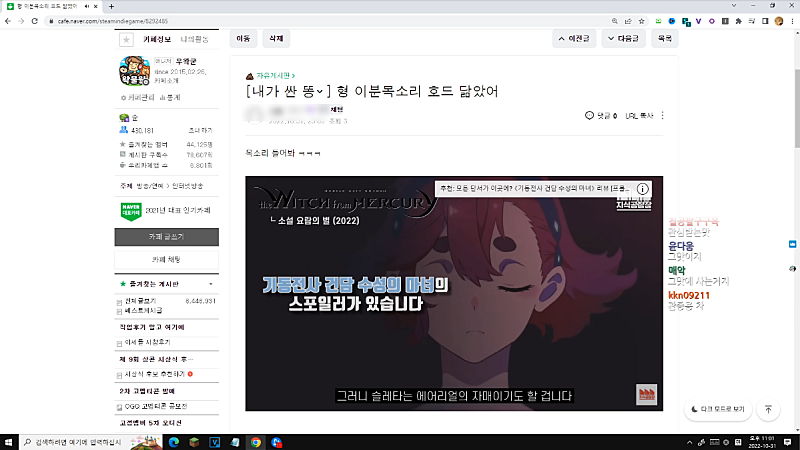Open a new browser tab
Screen dimensions: 800x450
point(111,6)
